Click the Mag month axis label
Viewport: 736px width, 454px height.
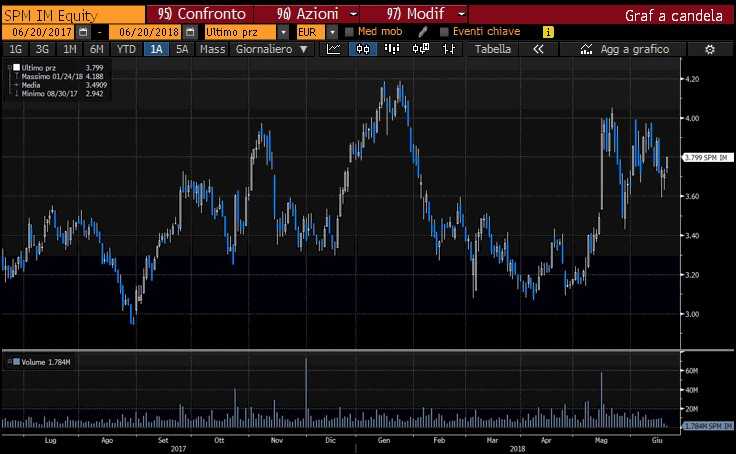[x=601, y=440]
